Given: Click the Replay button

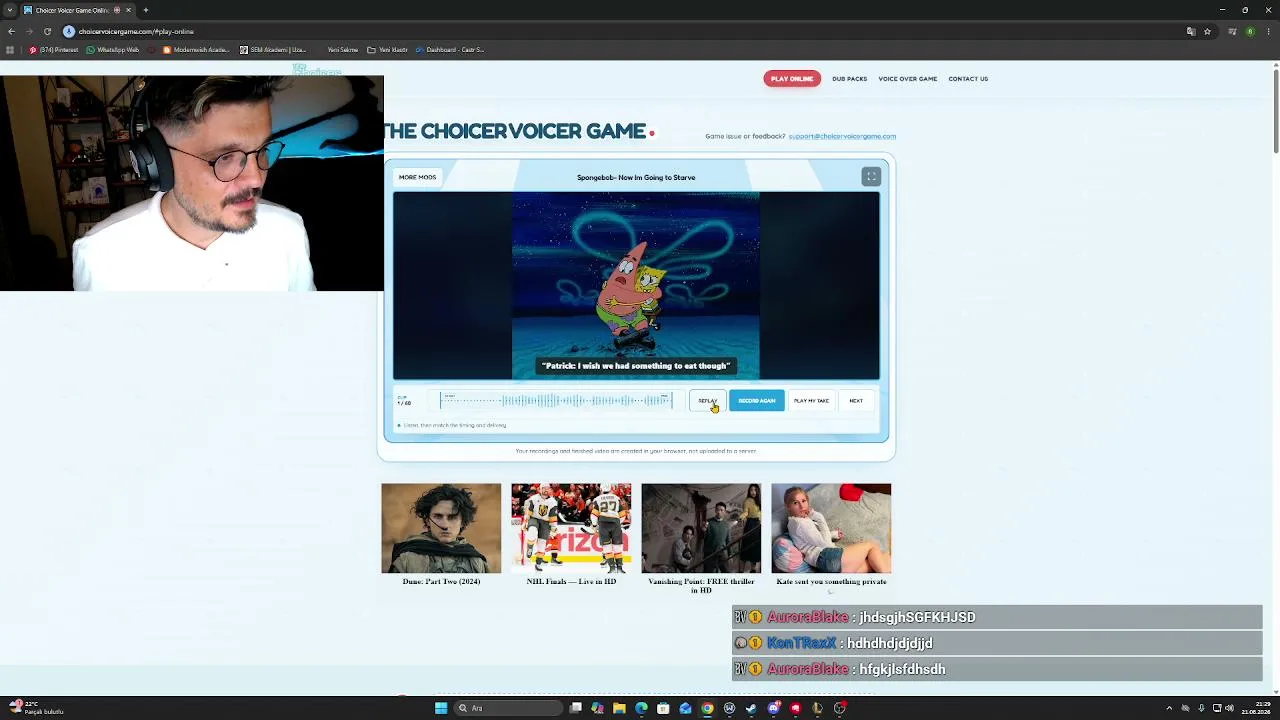Looking at the screenshot, I should click(707, 401).
